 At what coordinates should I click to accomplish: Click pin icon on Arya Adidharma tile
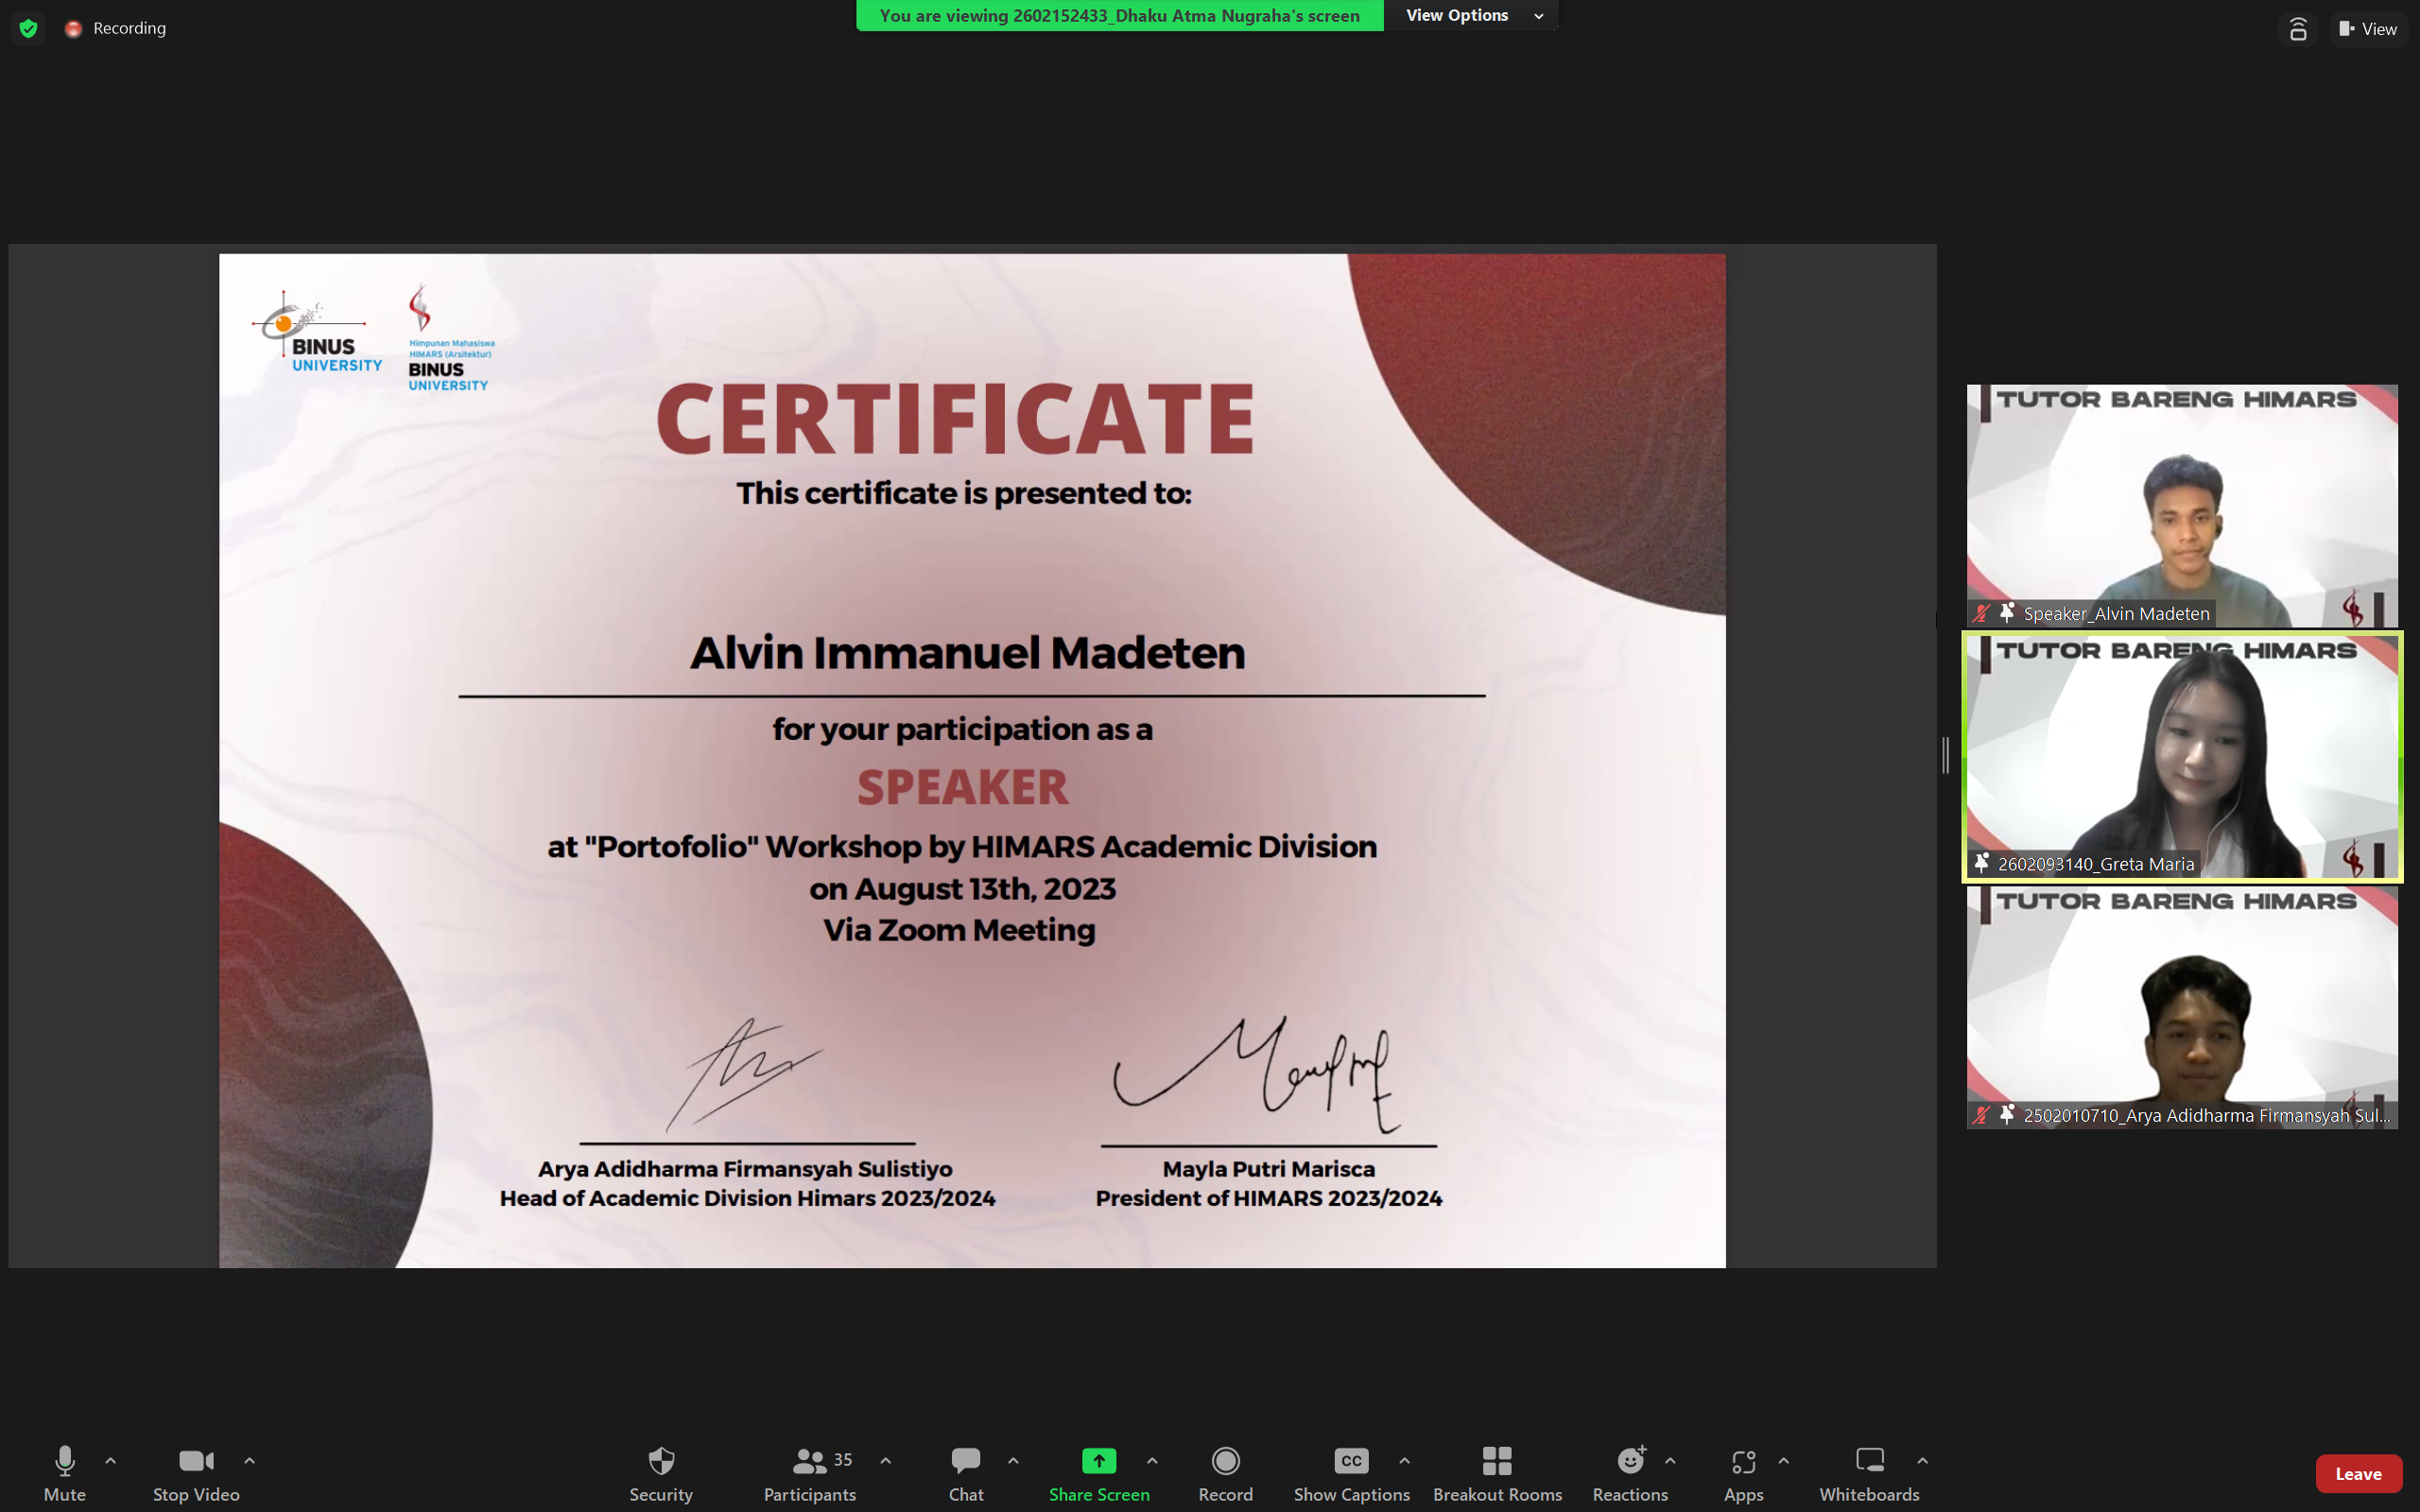[x=2007, y=1114]
